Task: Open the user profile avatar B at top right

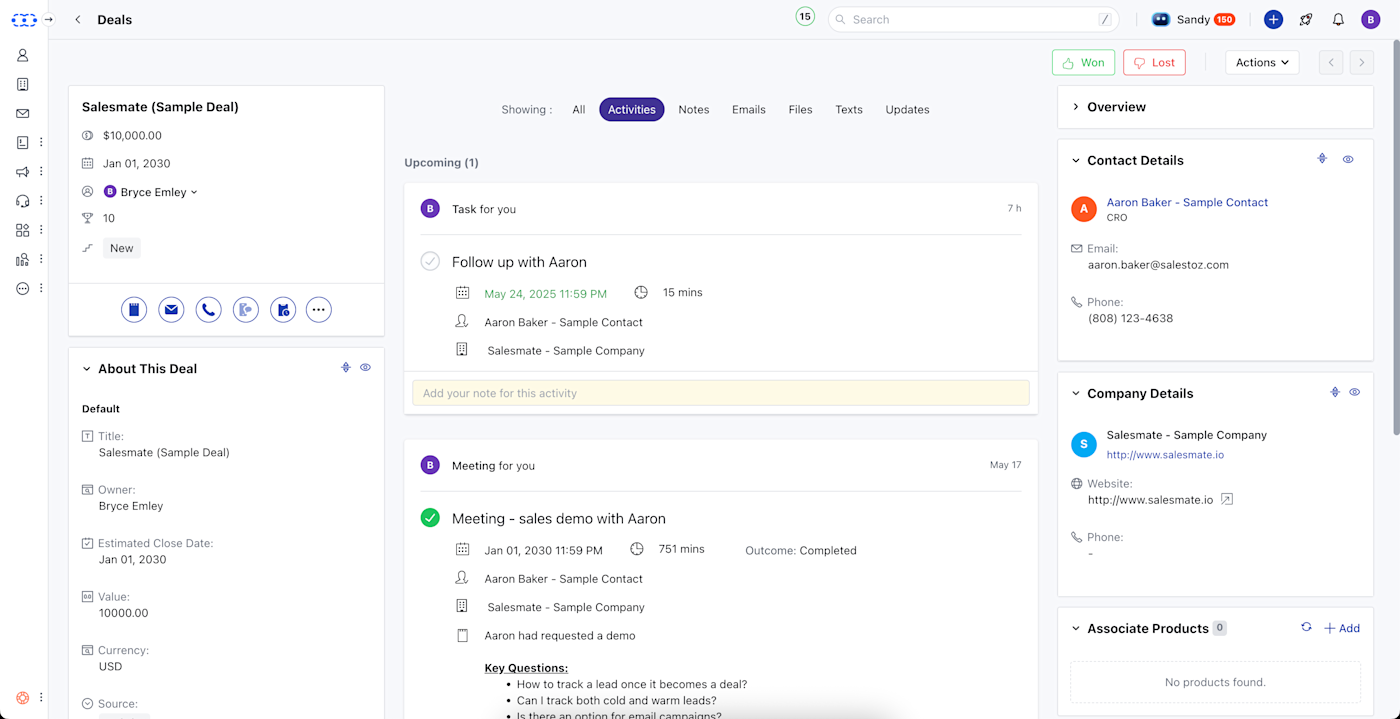Action: (1371, 20)
